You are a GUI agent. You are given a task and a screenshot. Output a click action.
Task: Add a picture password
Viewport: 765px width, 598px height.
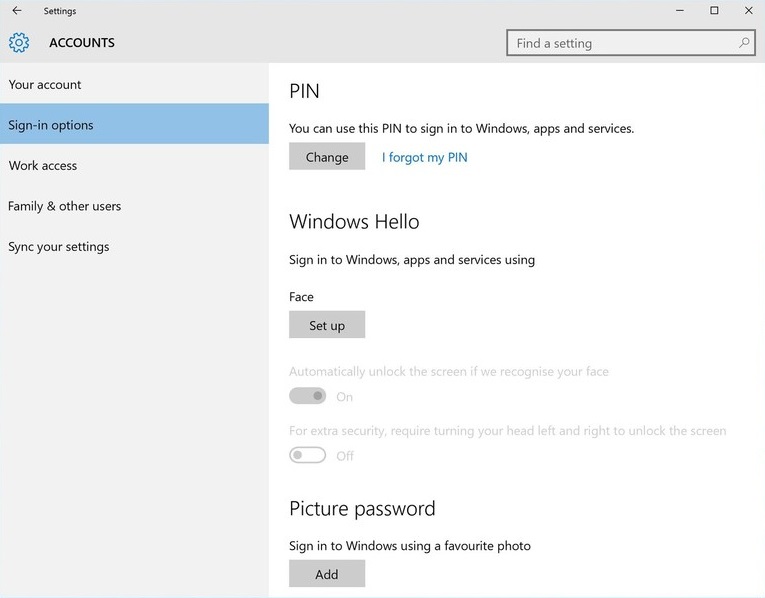327,574
